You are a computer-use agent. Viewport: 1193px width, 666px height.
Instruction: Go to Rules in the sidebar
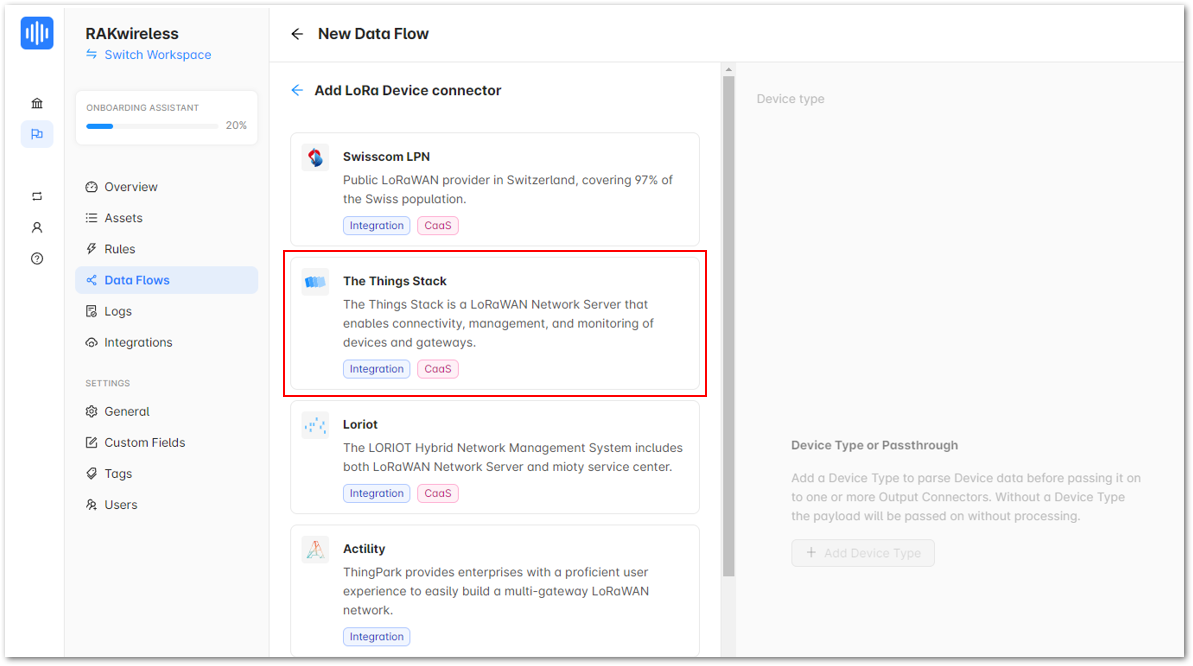(x=167, y=249)
